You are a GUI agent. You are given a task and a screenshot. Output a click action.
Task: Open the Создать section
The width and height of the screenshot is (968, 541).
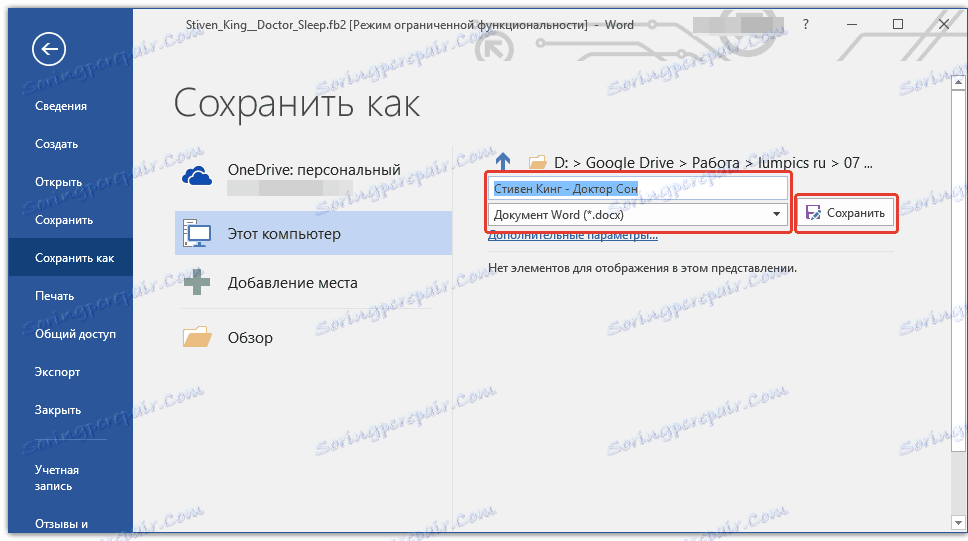coord(56,144)
